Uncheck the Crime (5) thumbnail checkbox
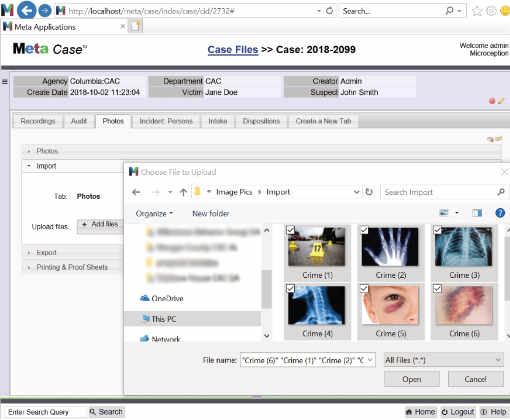 pos(364,288)
